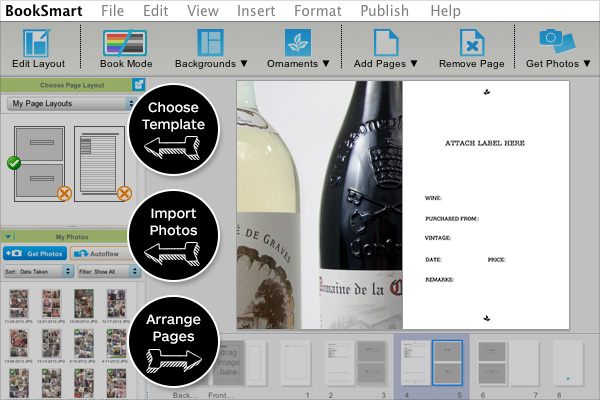Select page 1 thumbnail in page strip

pos(295,362)
